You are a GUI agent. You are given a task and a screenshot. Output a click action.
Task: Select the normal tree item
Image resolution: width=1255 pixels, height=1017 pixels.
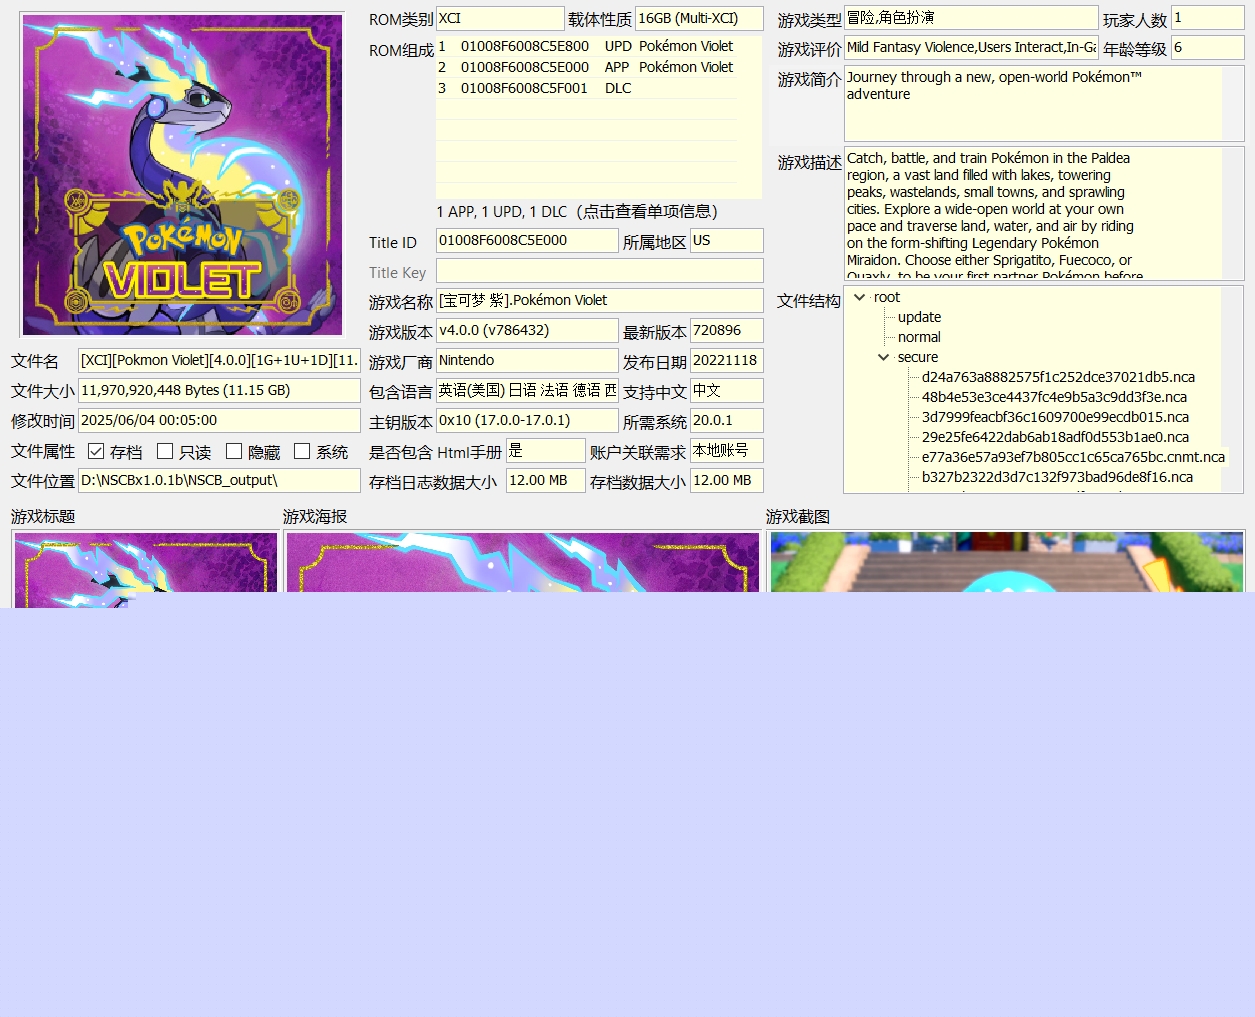(919, 337)
